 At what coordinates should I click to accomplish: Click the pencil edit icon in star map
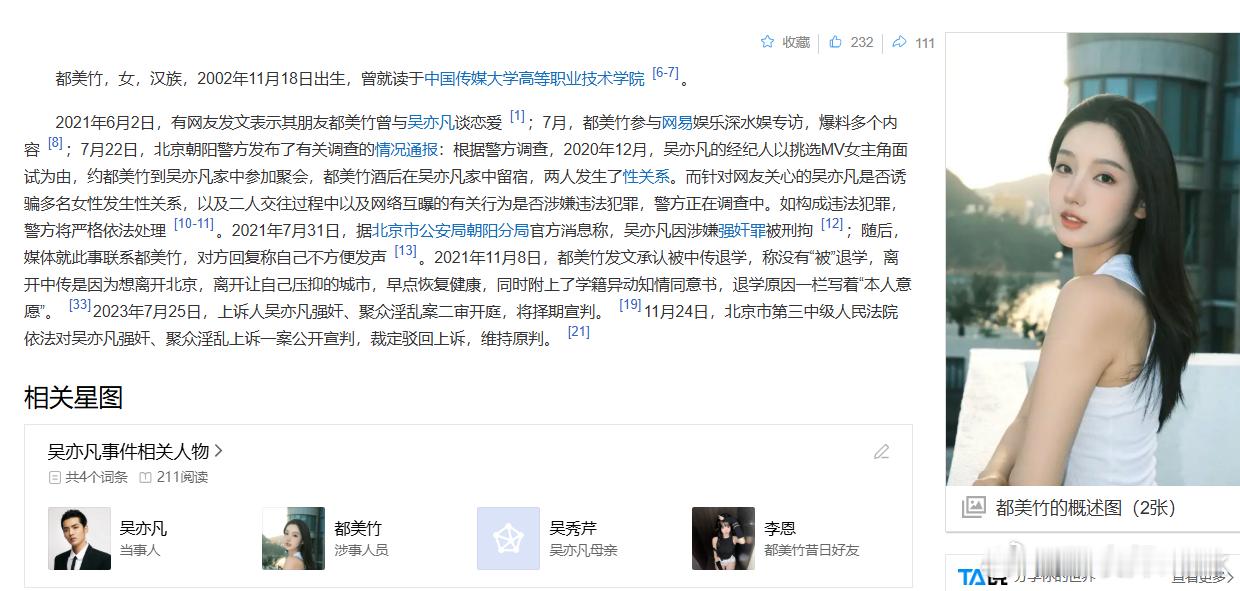(x=881, y=452)
